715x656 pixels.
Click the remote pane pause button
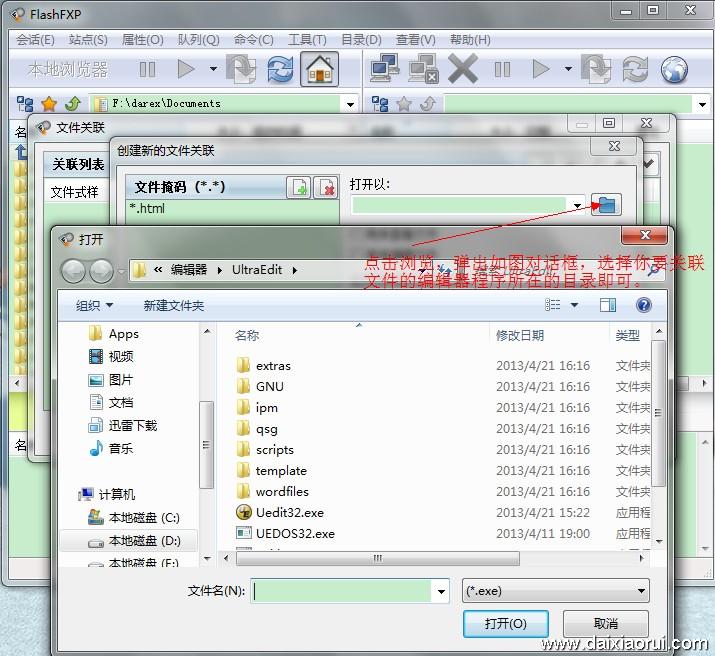point(503,69)
